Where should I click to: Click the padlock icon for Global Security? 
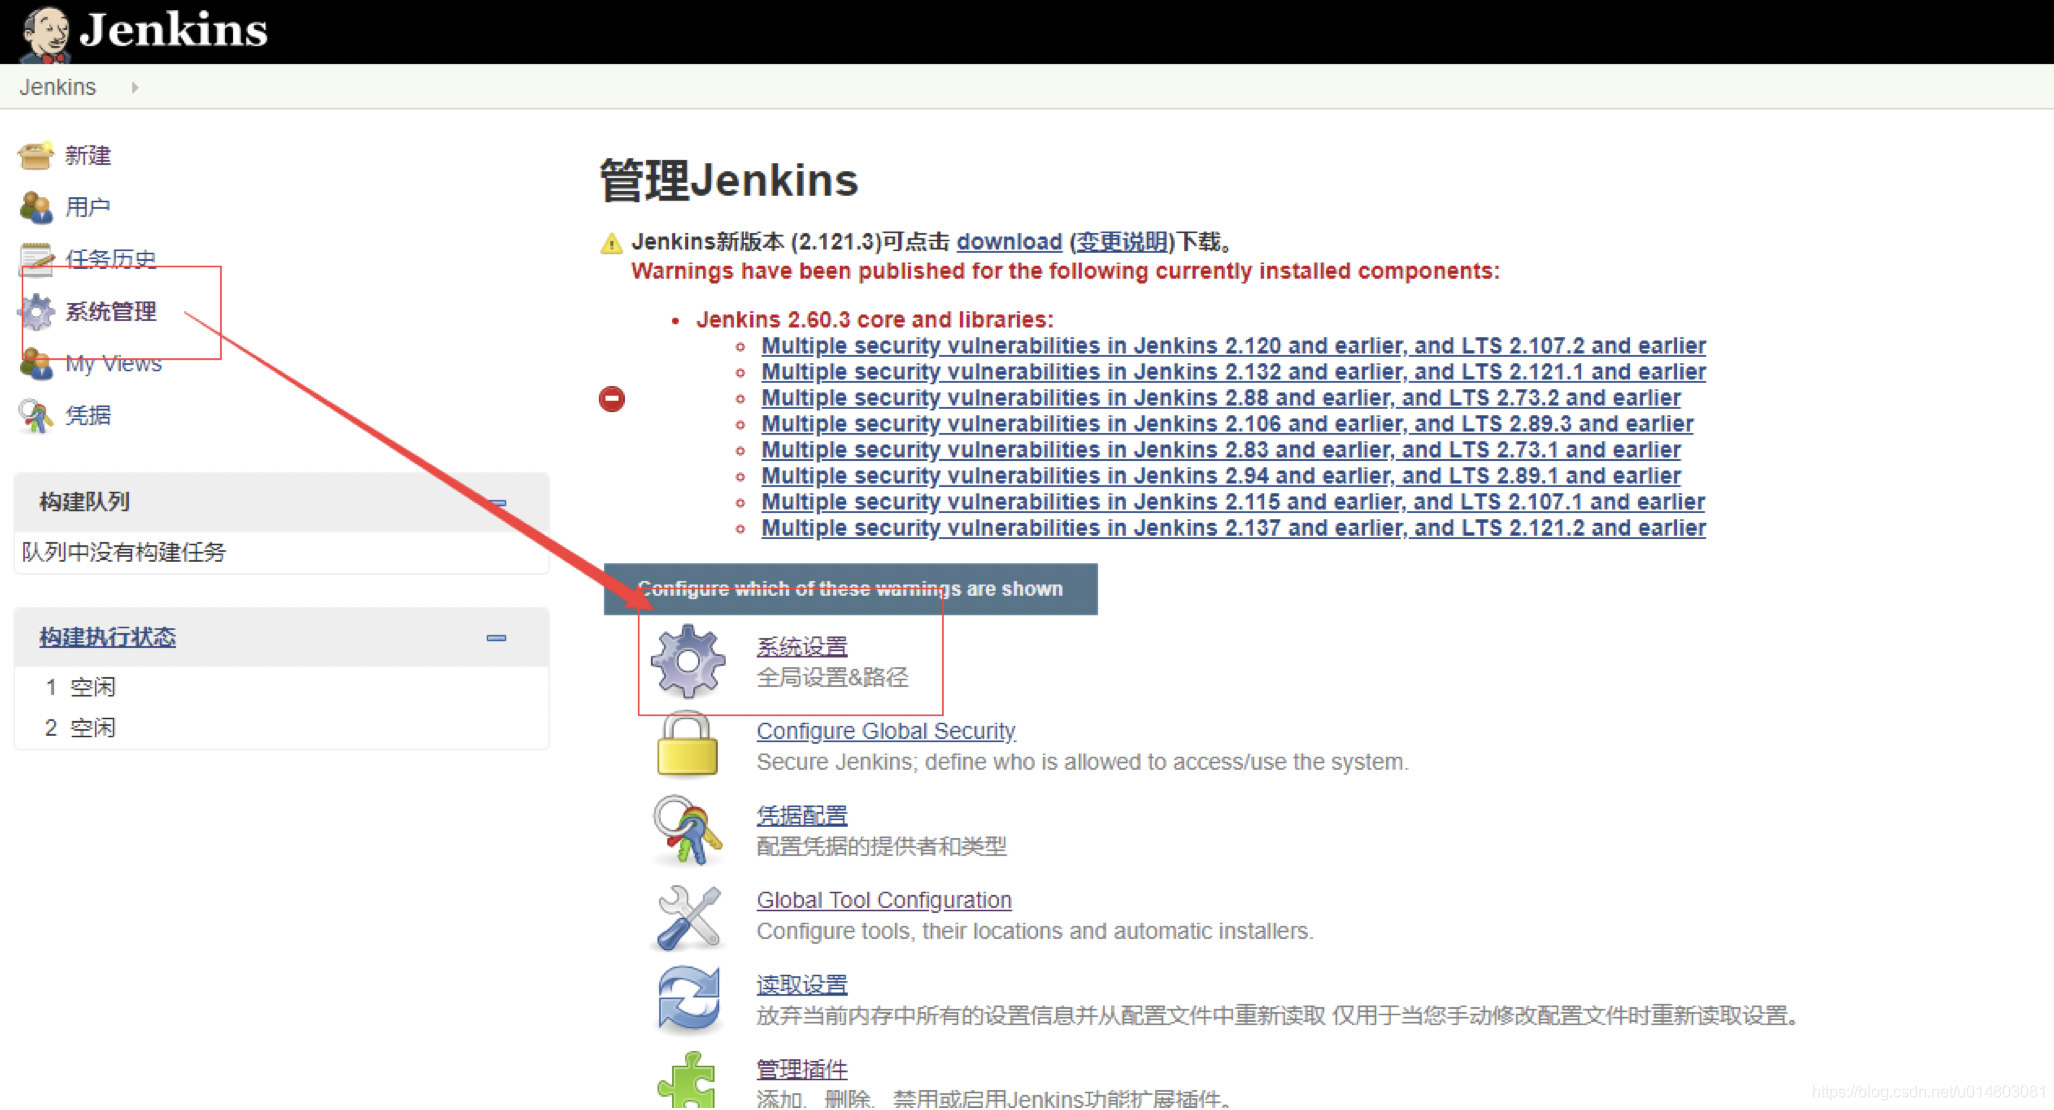point(687,744)
